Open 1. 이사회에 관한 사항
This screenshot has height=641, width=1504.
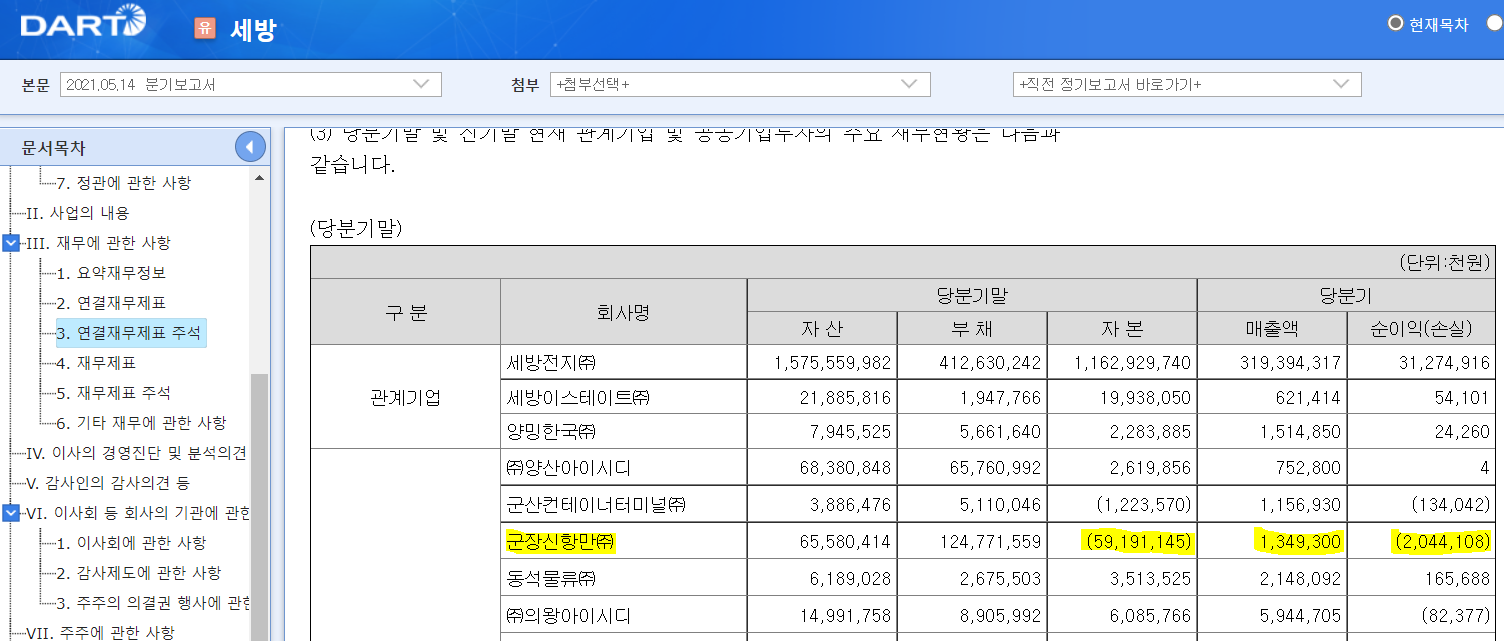point(131,543)
